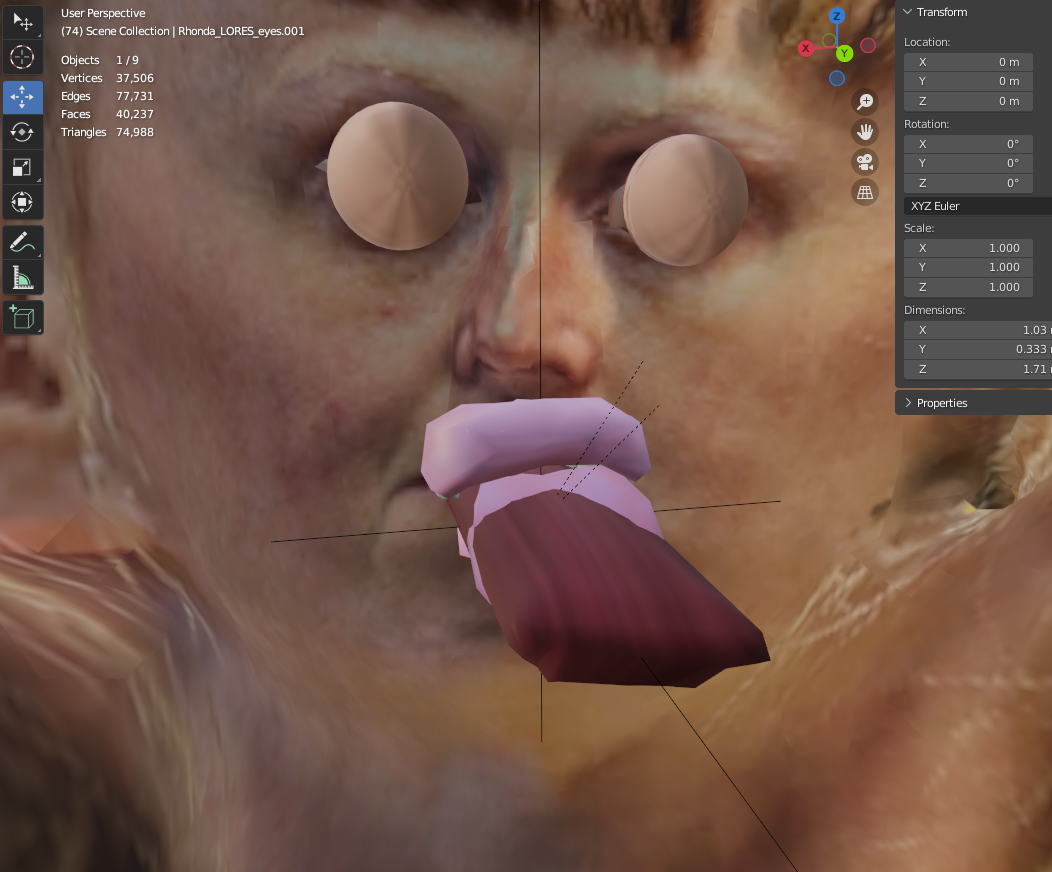Click the Objects '1 / 9' statistic
Image resolution: width=1052 pixels, height=872 pixels.
click(x=127, y=60)
